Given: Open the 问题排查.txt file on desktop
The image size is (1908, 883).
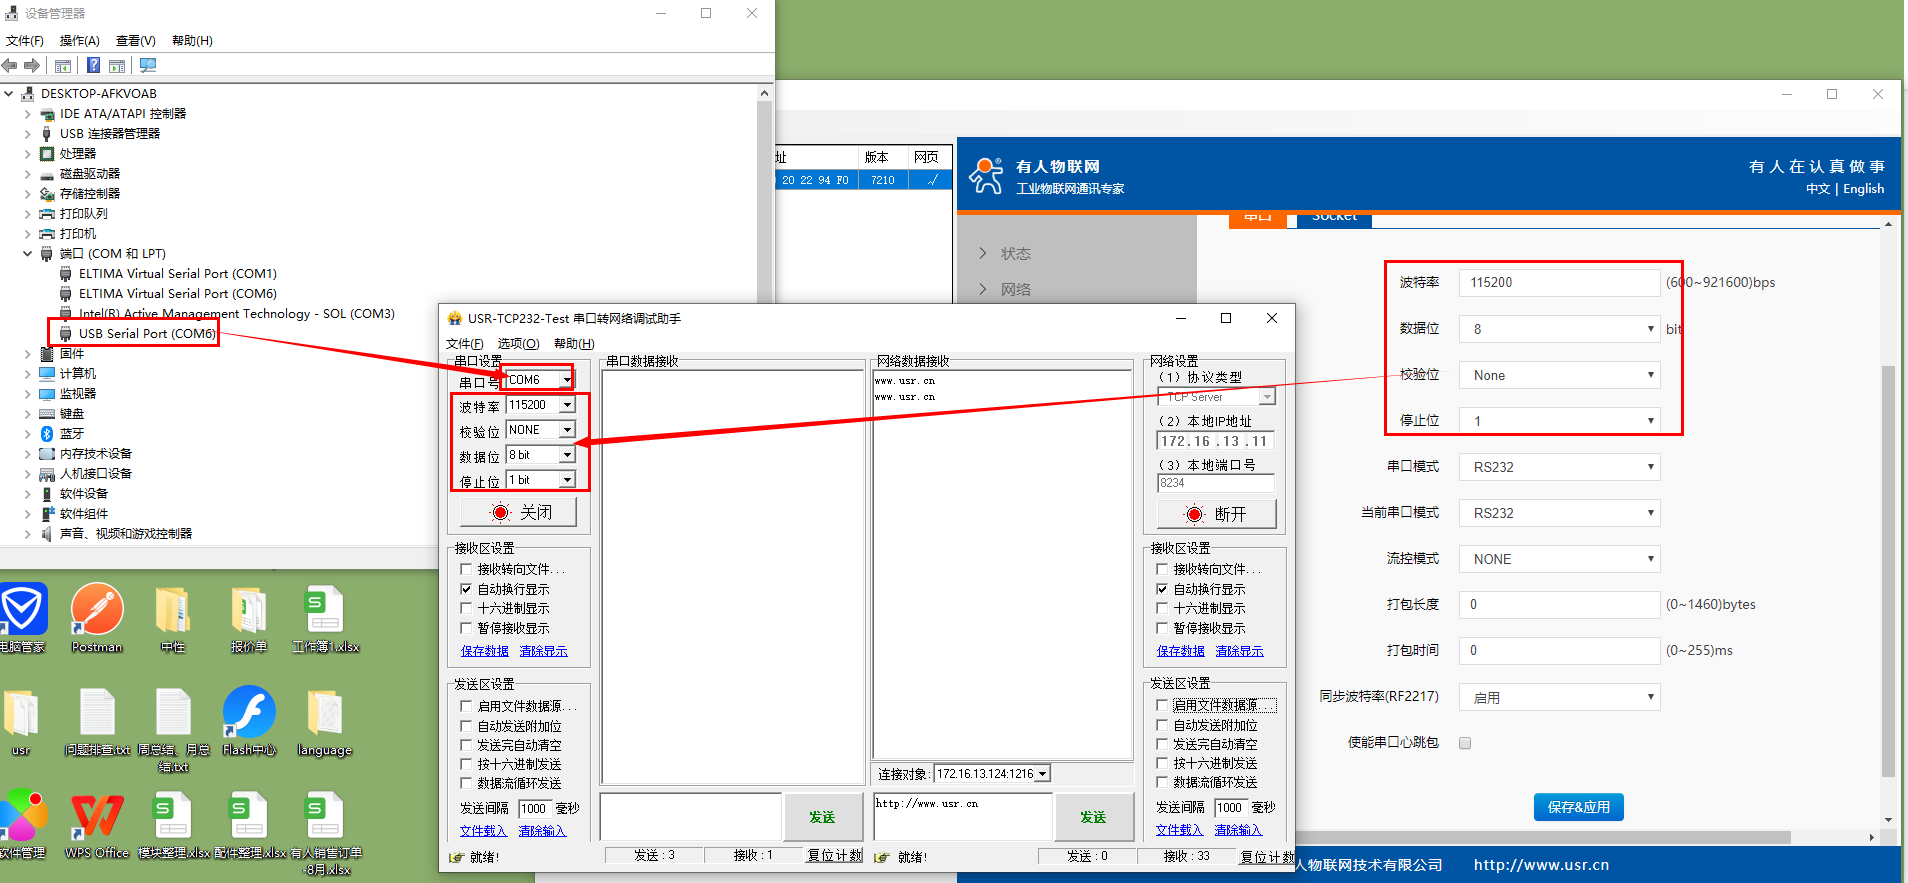Looking at the screenshot, I should pos(97,713).
